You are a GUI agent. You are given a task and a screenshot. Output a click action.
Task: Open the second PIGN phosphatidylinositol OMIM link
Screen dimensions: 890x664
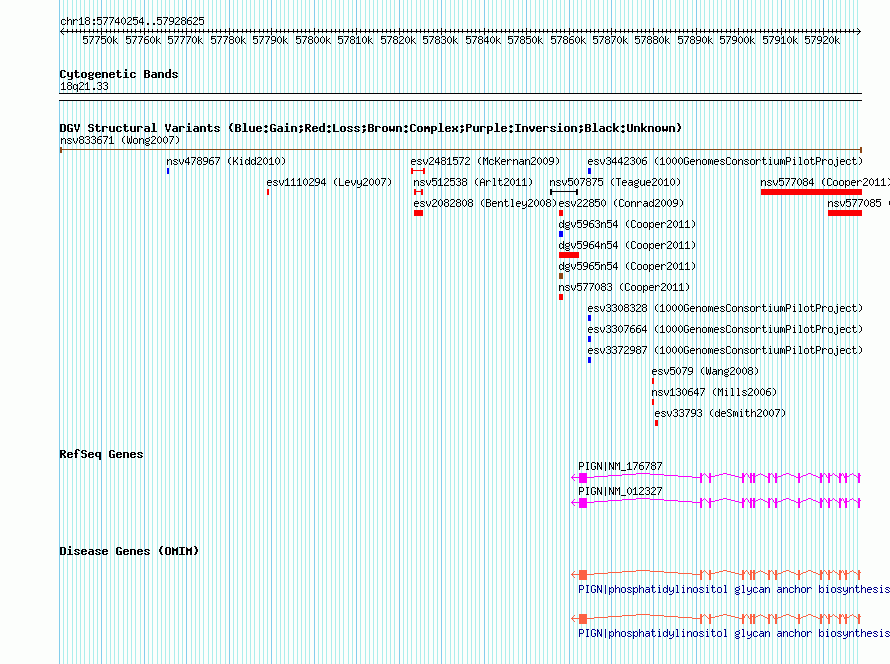(733, 633)
